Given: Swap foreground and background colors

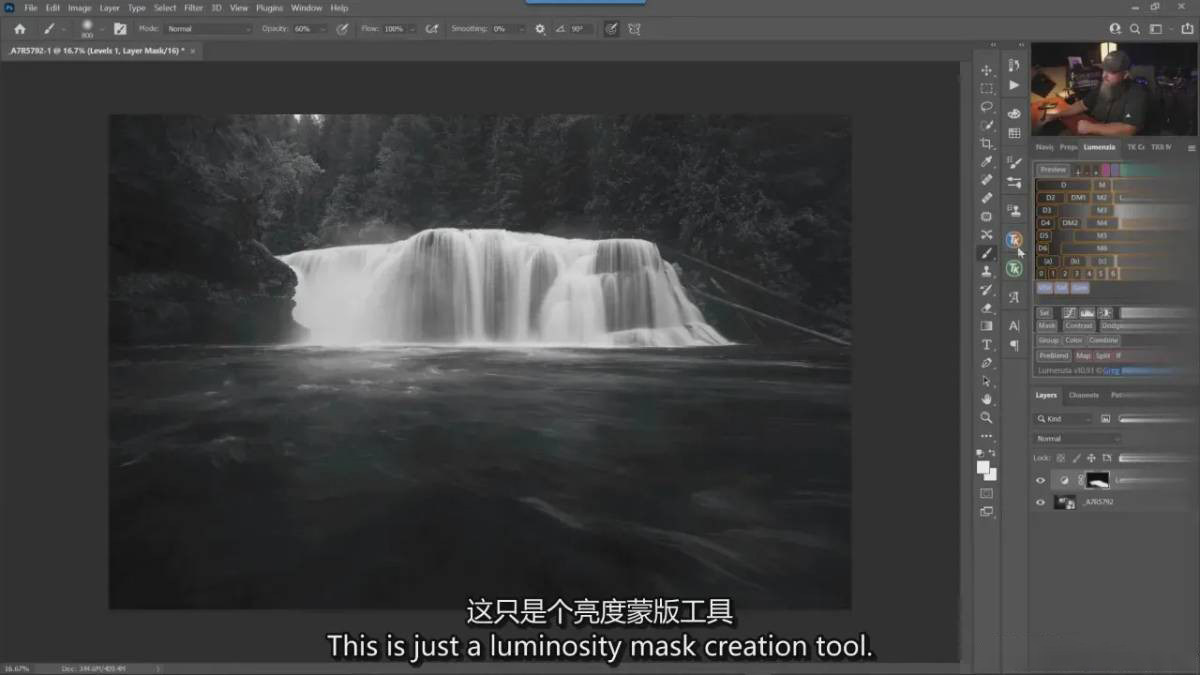Looking at the screenshot, I should tap(993, 453).
